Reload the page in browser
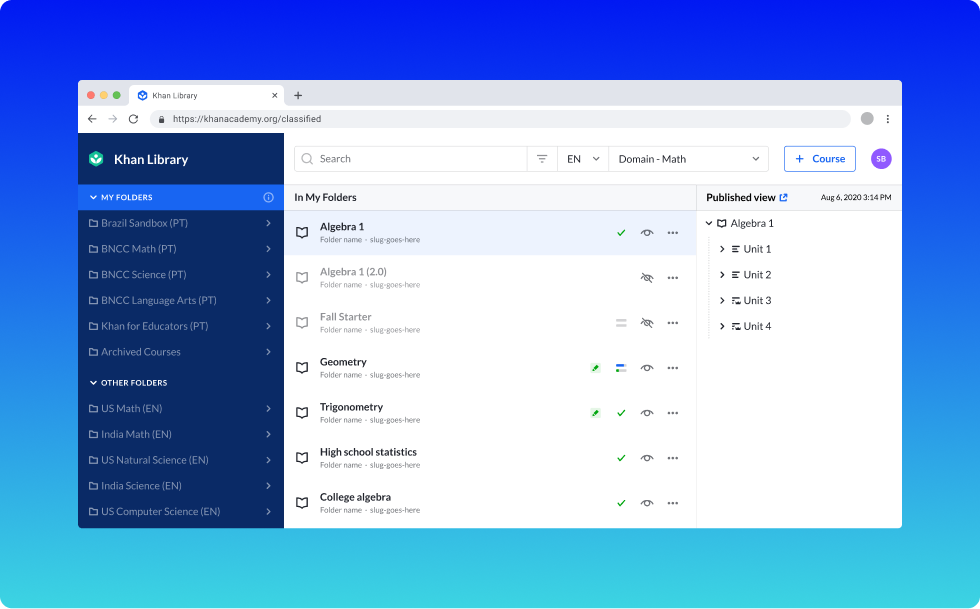The image size is (980, 609). tap(133, 119)
